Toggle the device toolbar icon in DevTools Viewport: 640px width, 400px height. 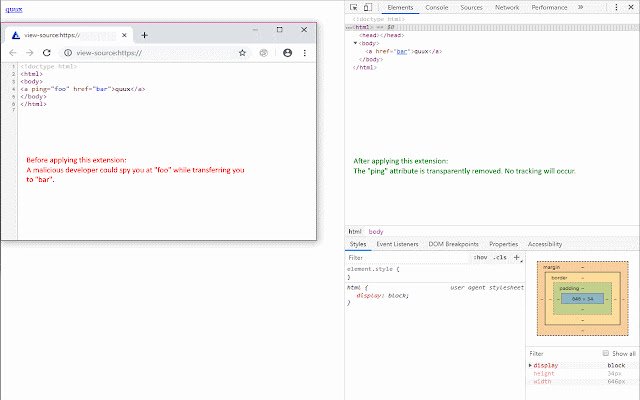(x=368, y=7)
